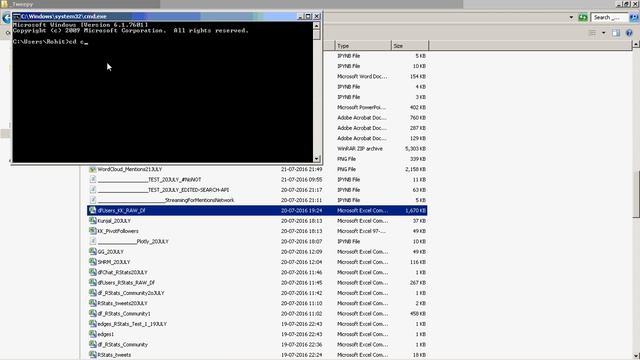Select file df_RStats_Community
Image resolution: width=640 pixels, height=360 pixels.
(x=122, y=344)
